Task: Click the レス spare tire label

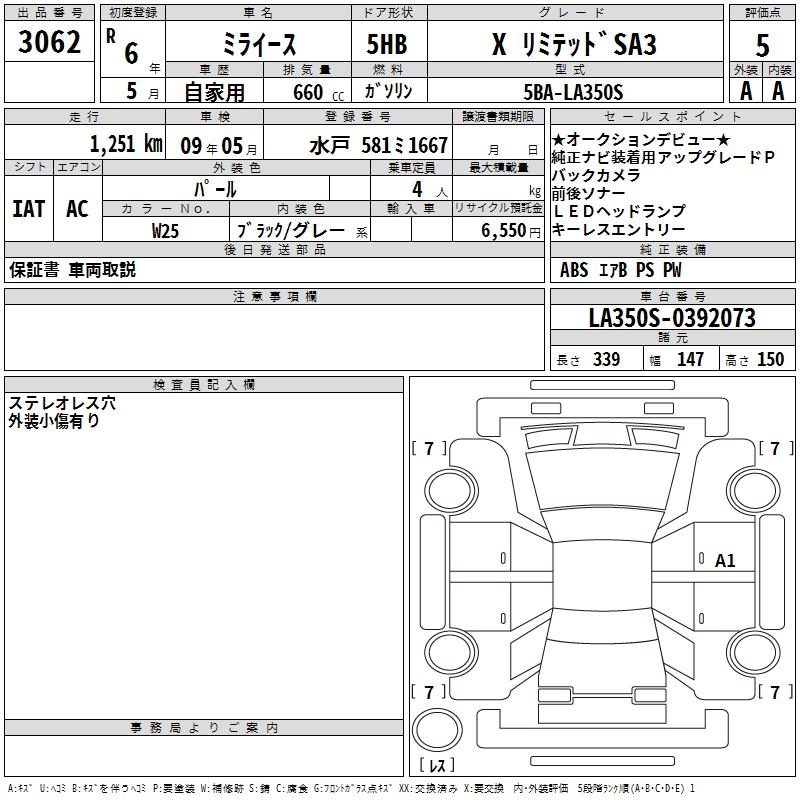Action: 437,765
